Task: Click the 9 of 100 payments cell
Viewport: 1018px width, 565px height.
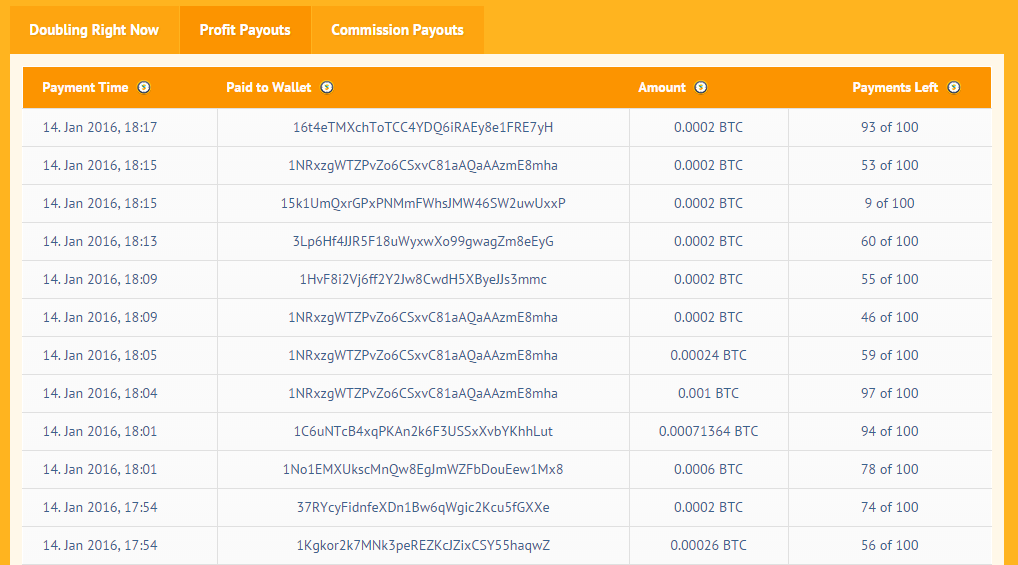Action: pyautogui.click(x=889, y=204)
